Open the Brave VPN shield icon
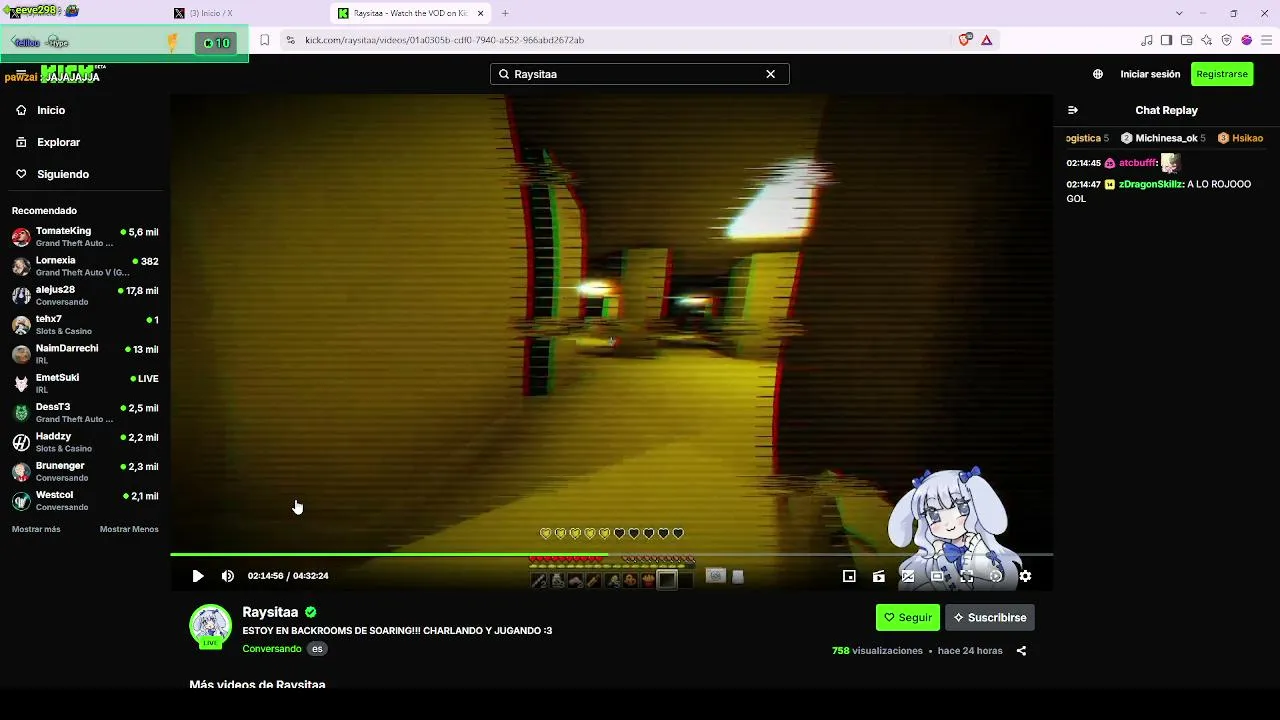This screenshot has height=720, width=1280. click(x=1227, y=40)
